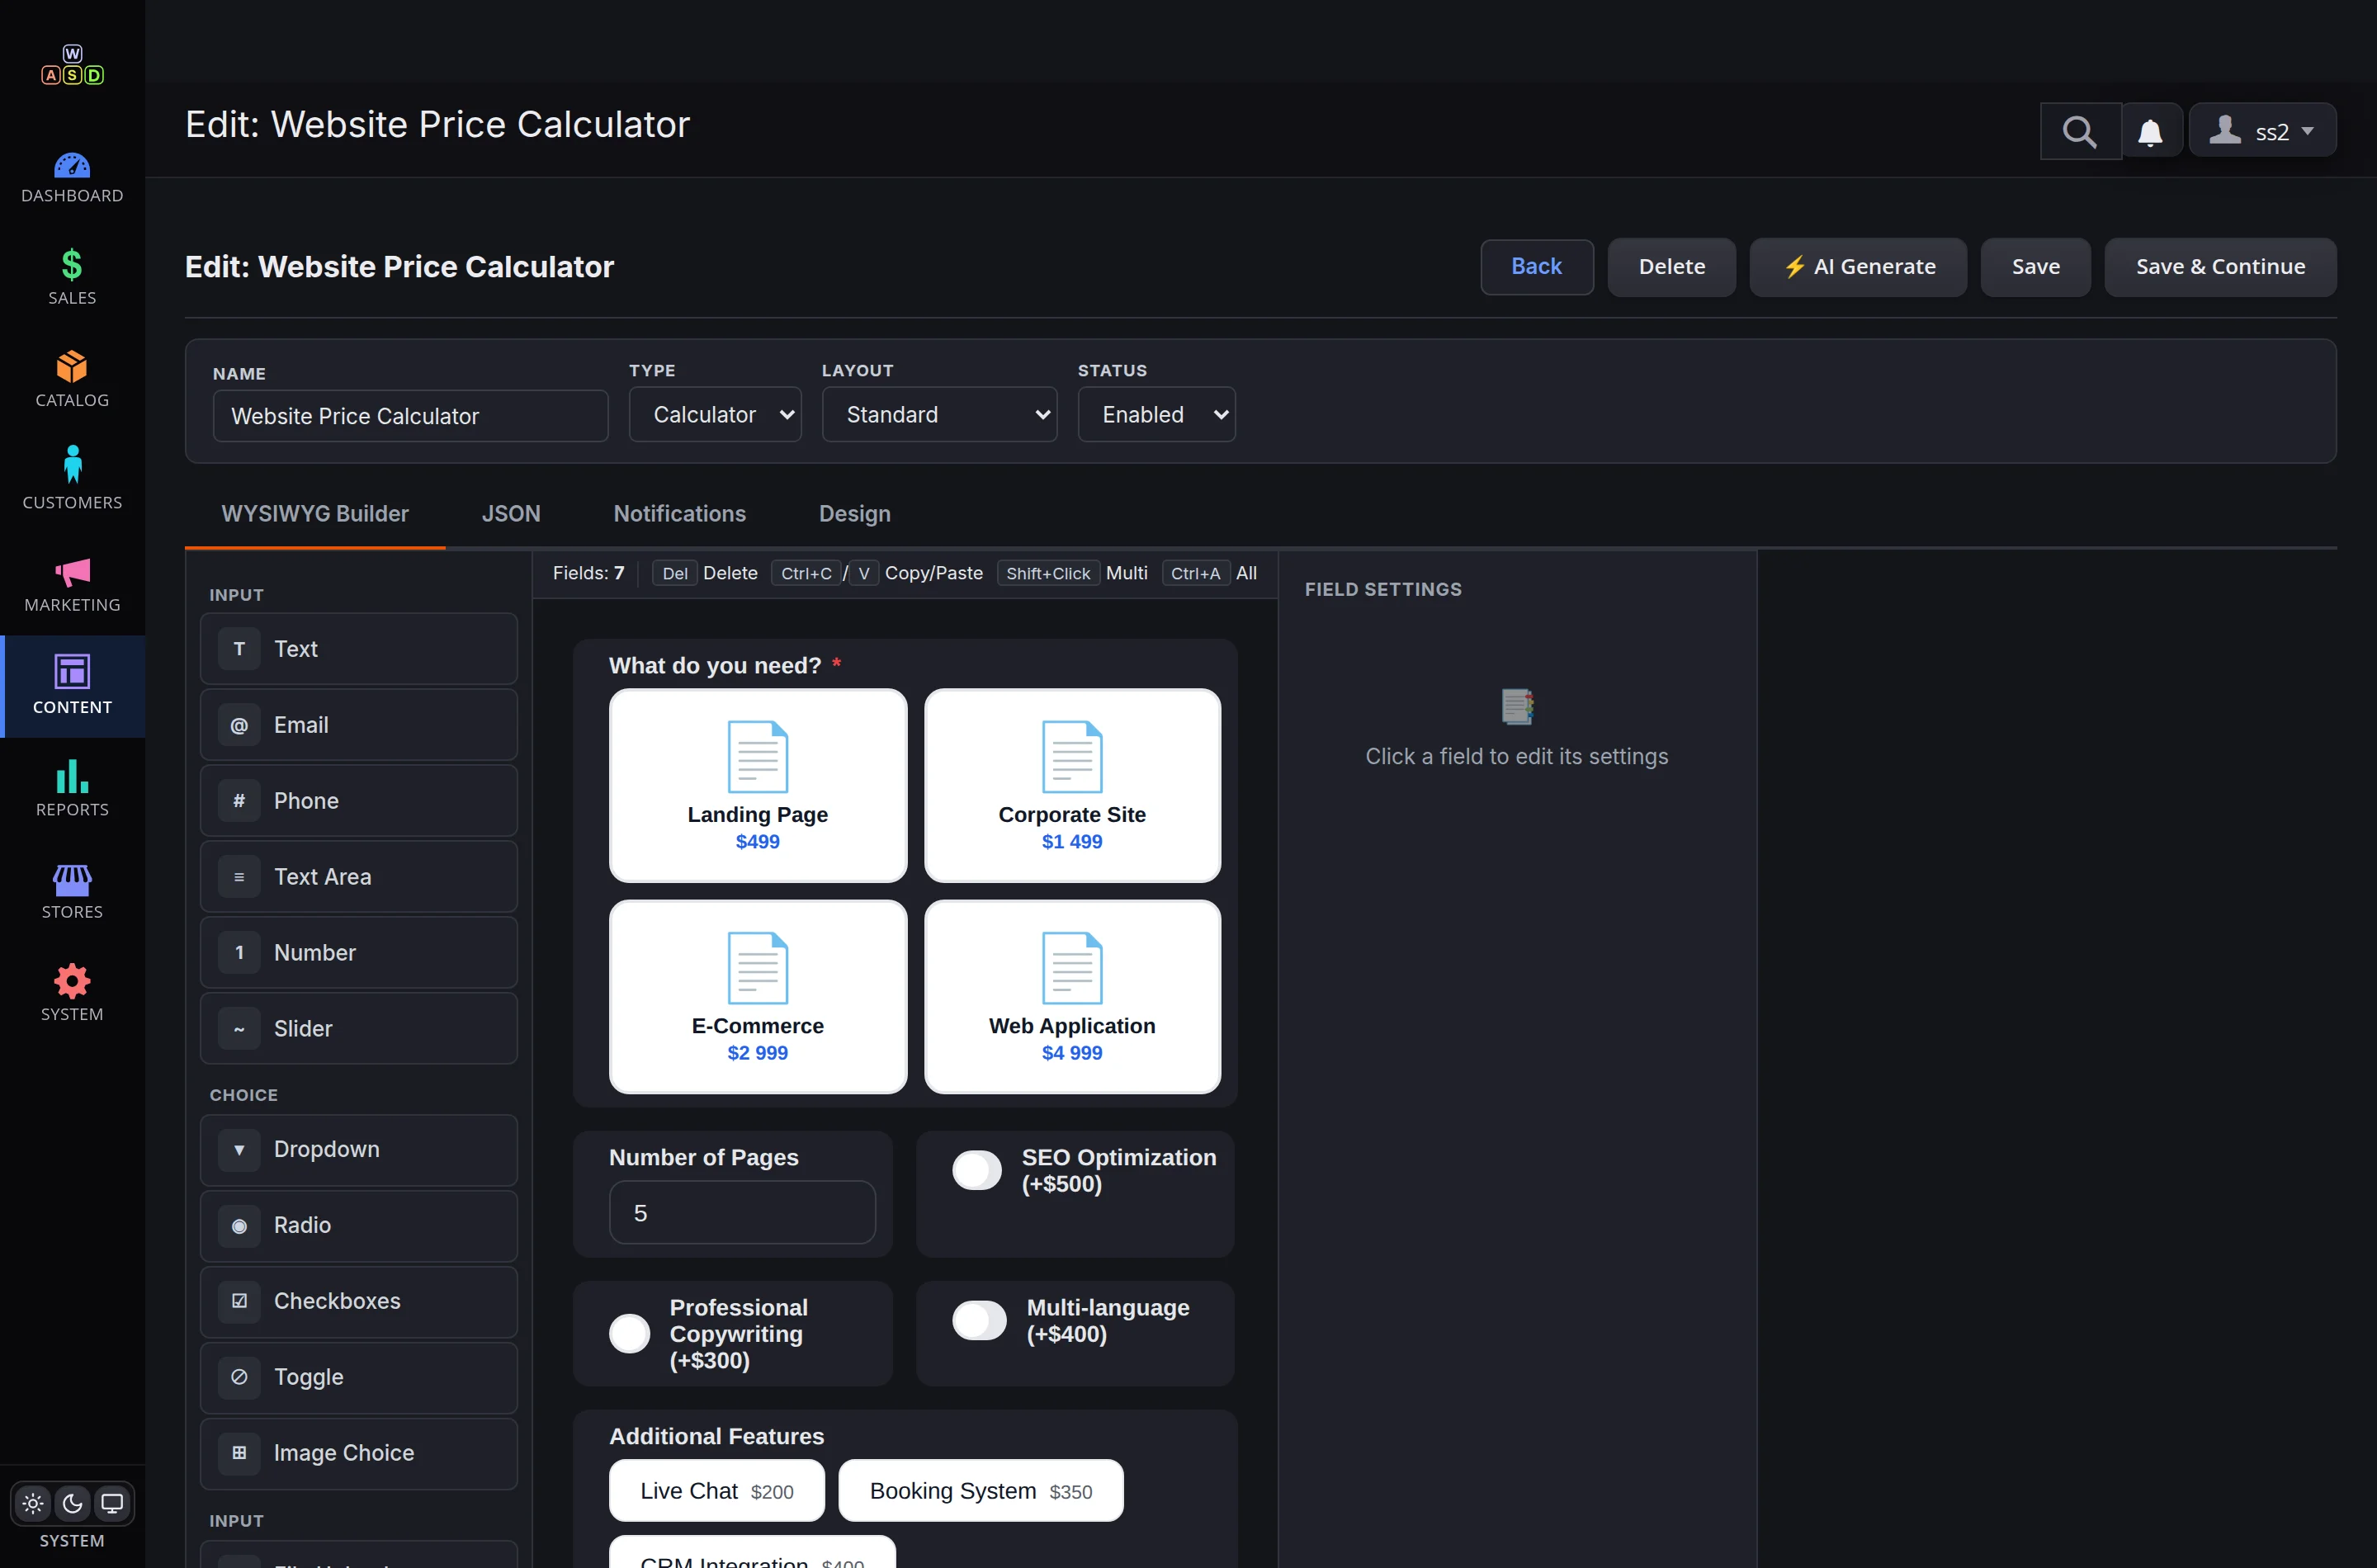
Task: Open the Dashboard speedometer icon
Action: [72, 166]
